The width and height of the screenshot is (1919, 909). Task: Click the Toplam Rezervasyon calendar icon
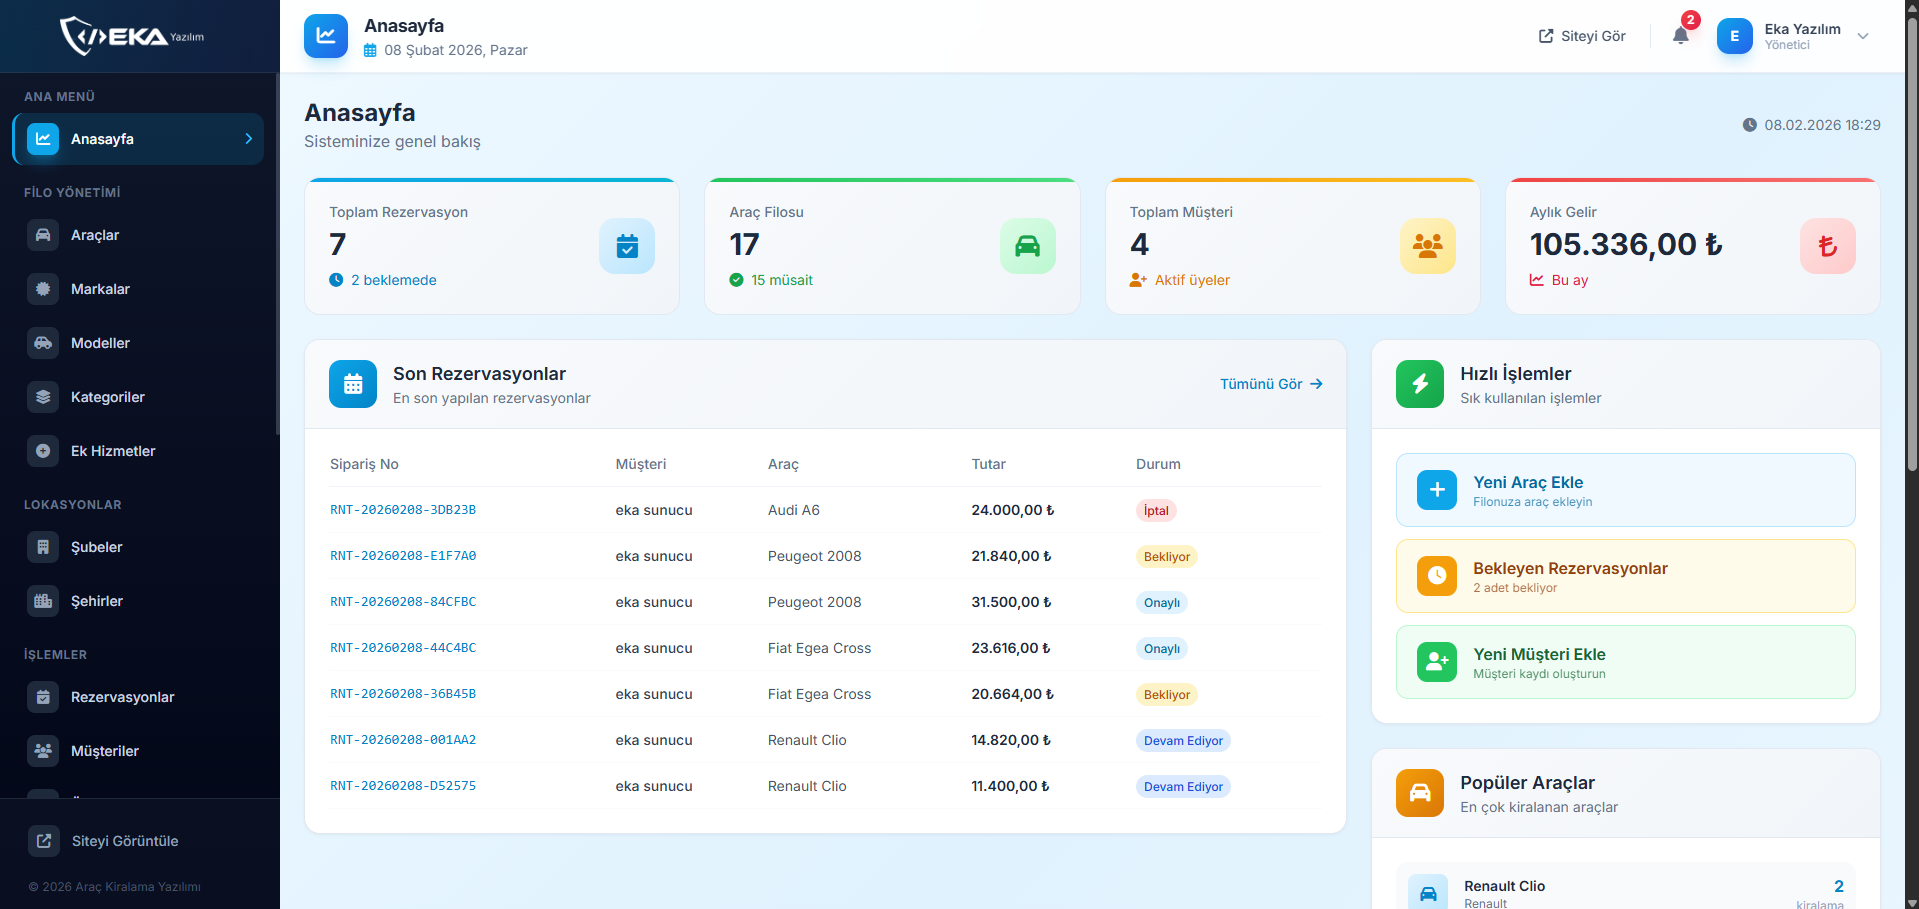tap(627, 246)
